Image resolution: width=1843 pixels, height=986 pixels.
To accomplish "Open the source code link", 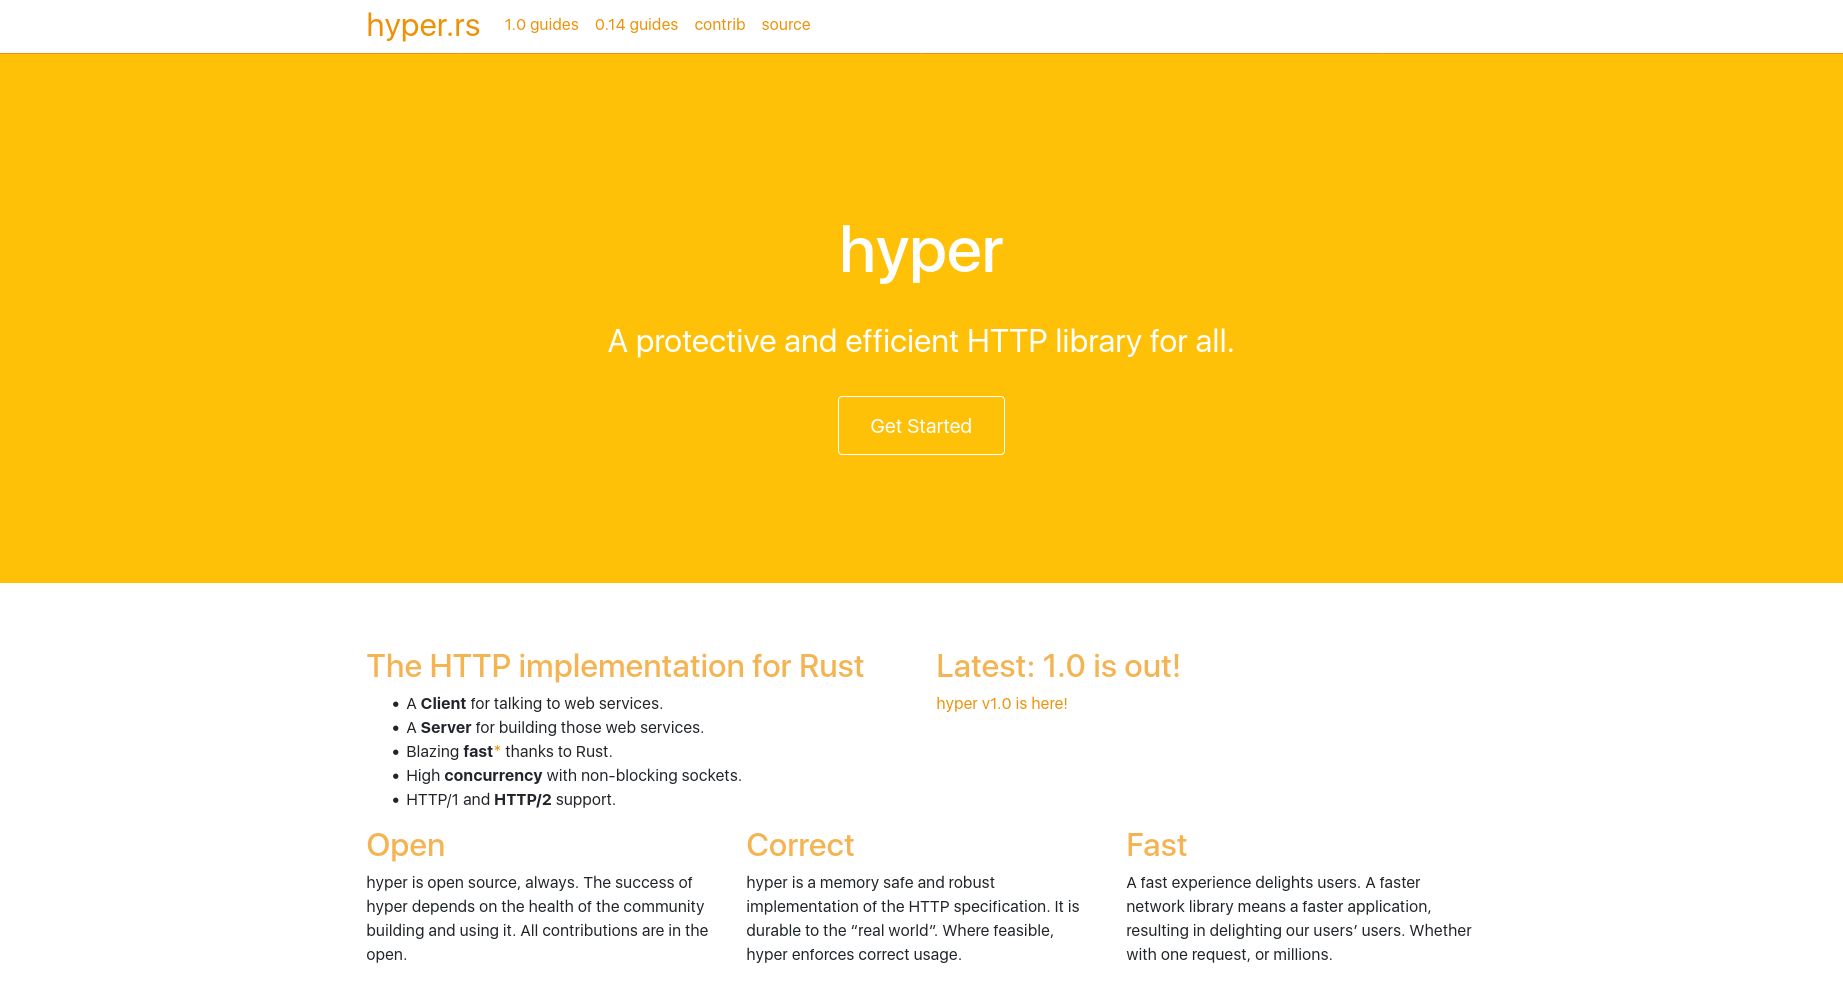I will coord(785,24).
